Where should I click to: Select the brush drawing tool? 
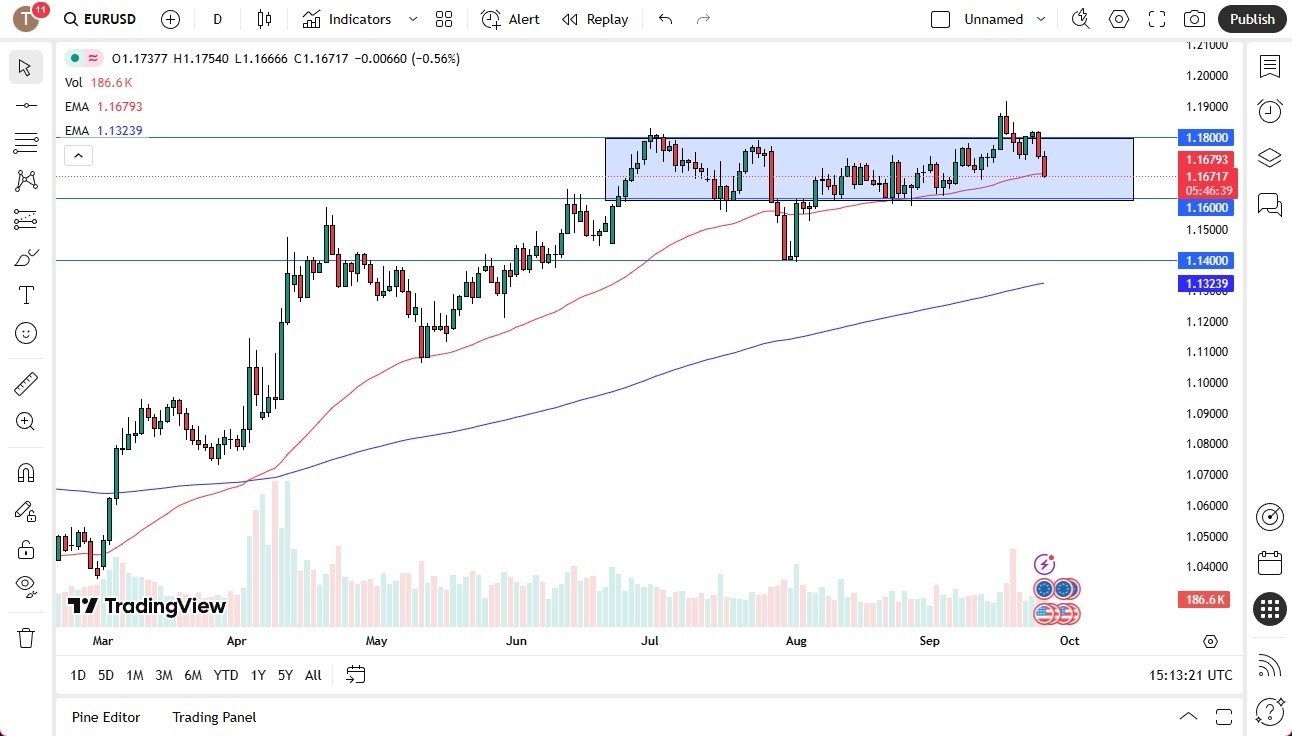pyautogui.click(x=25, y=257)
